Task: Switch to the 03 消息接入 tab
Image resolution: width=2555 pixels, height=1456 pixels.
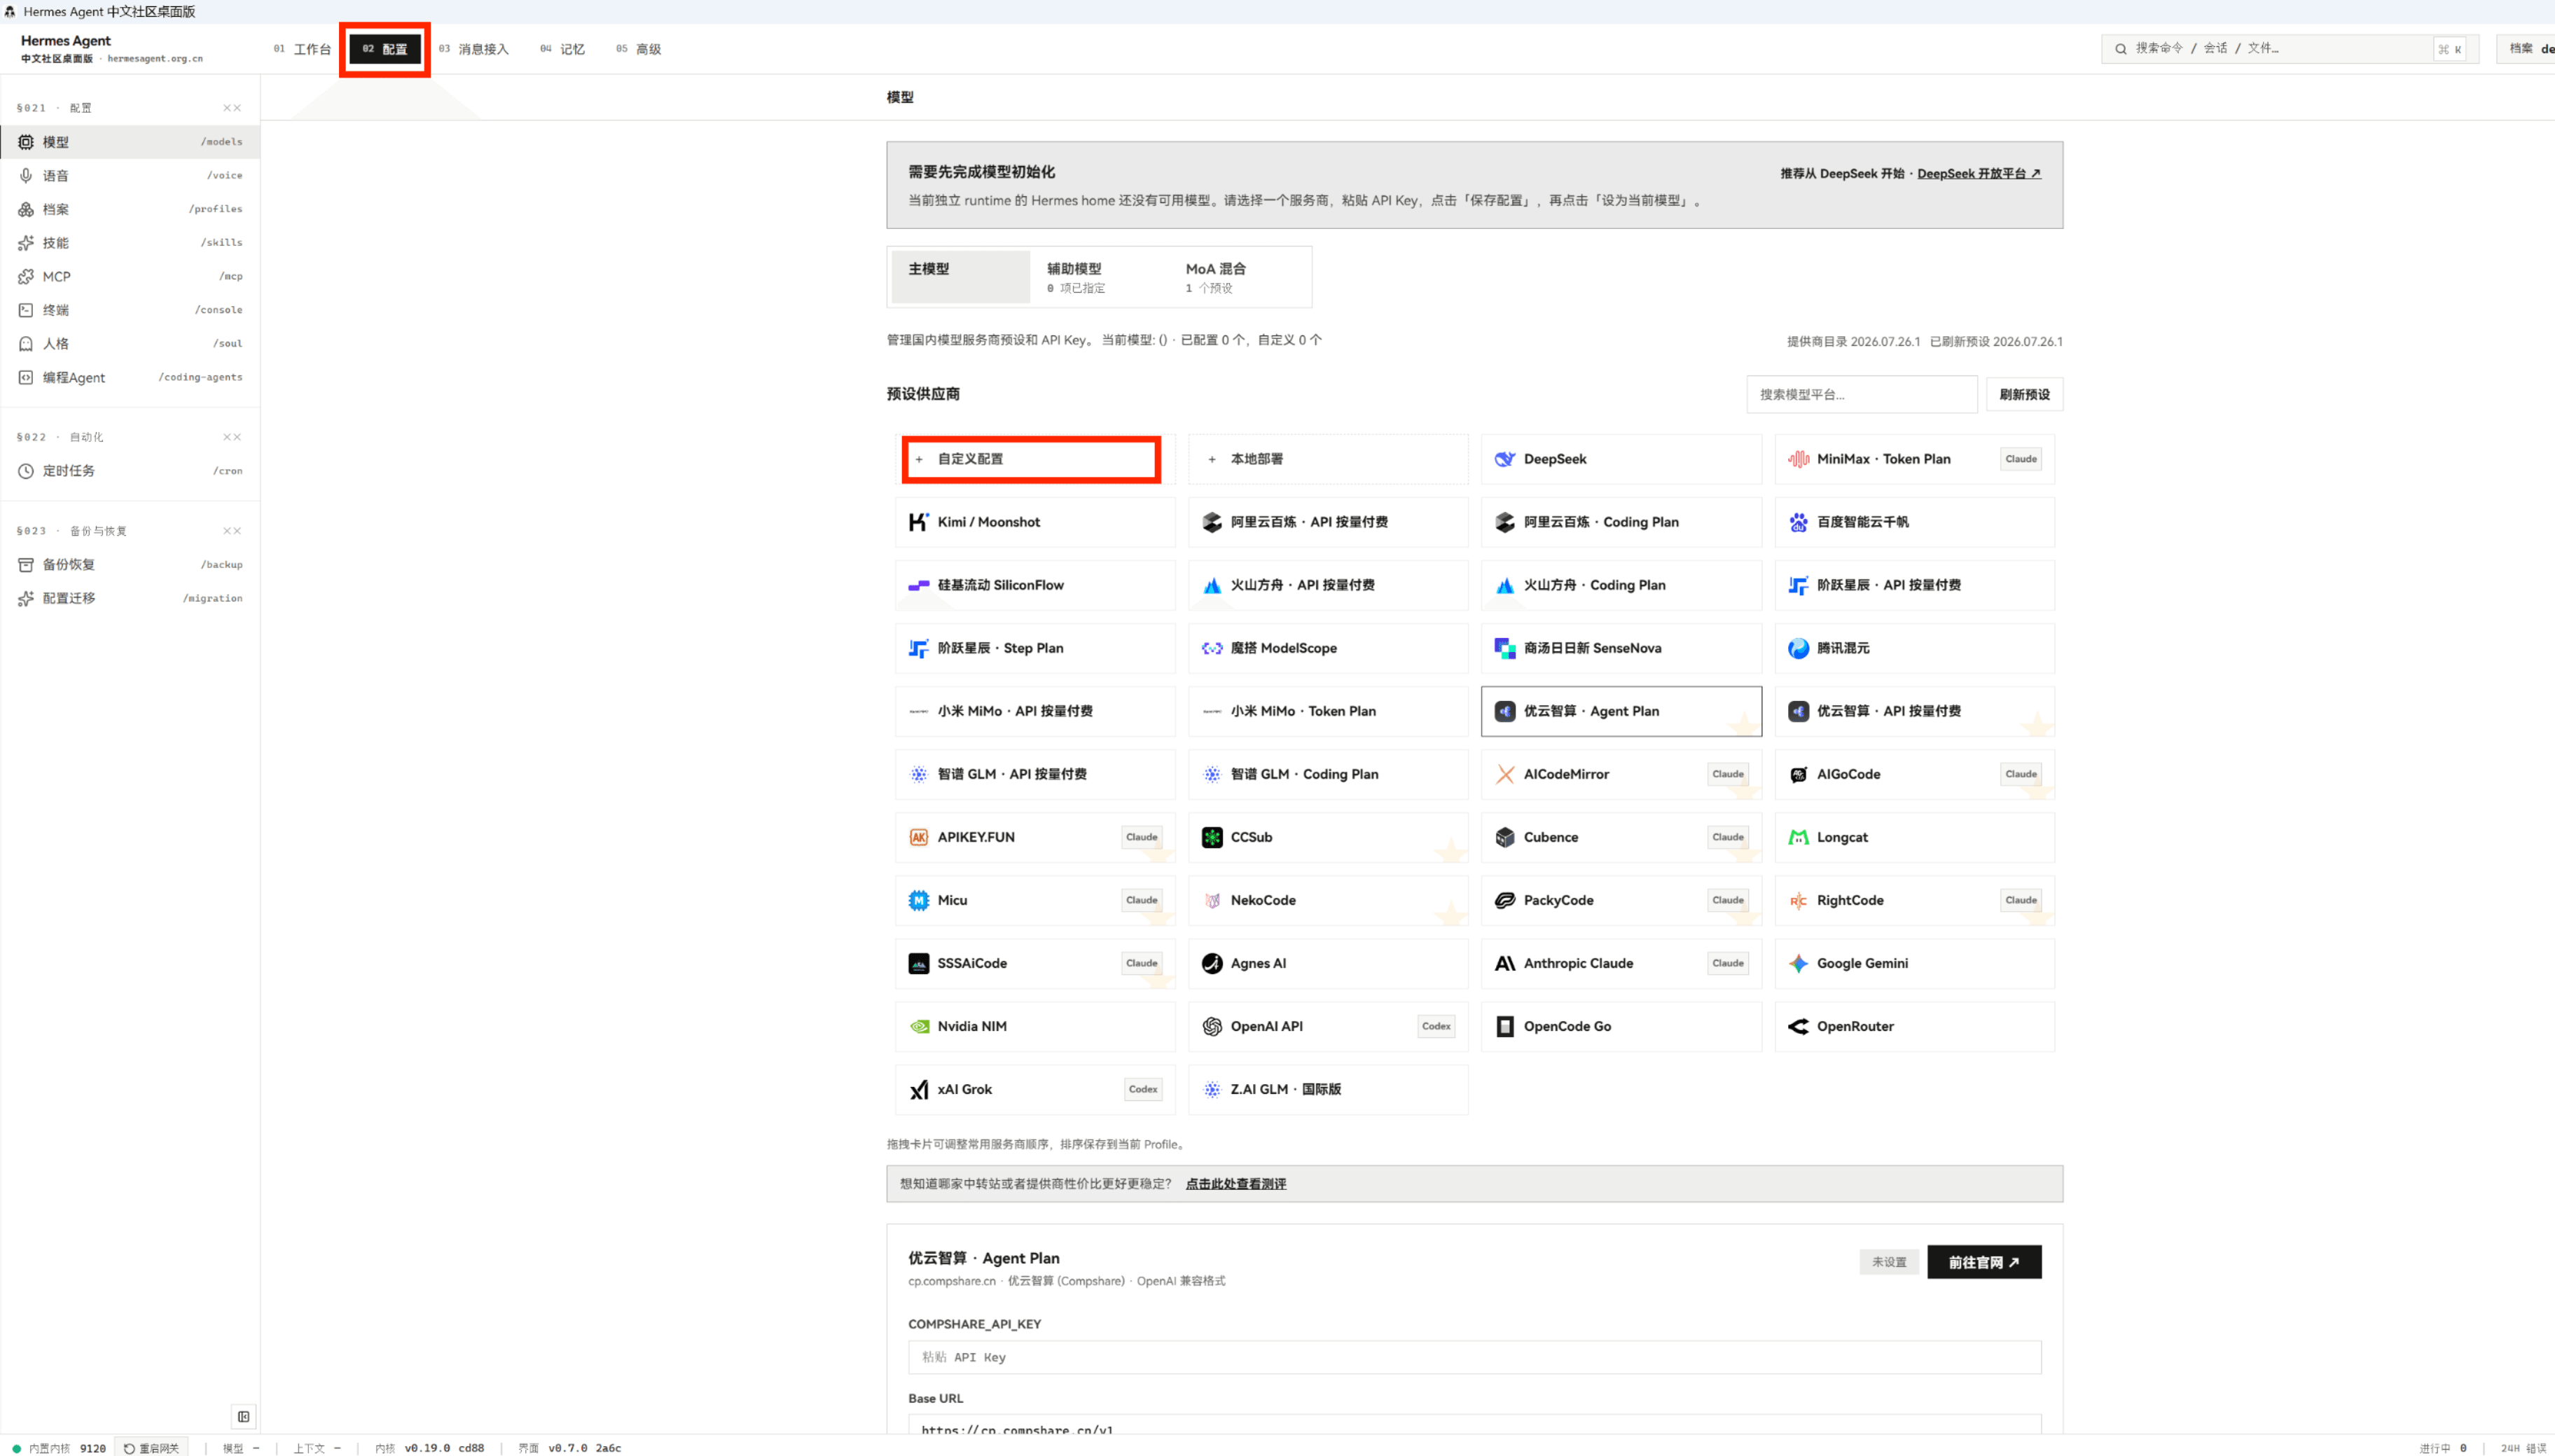Action: coord(474,49)
